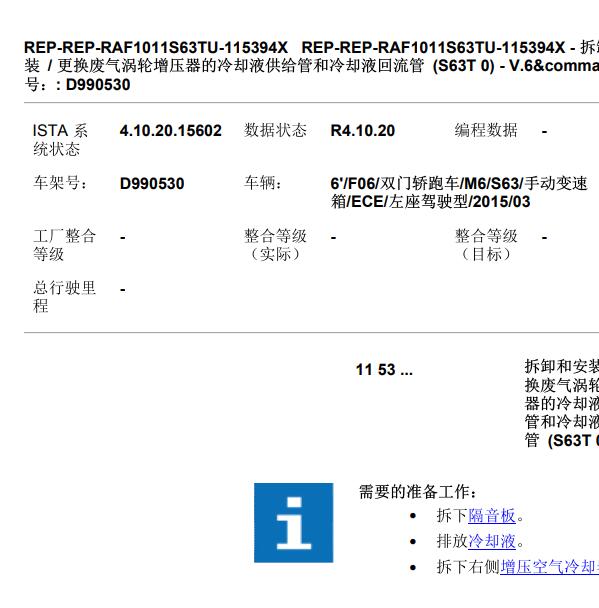
Task: Click the 车架号 label
Action: [60, 183]
